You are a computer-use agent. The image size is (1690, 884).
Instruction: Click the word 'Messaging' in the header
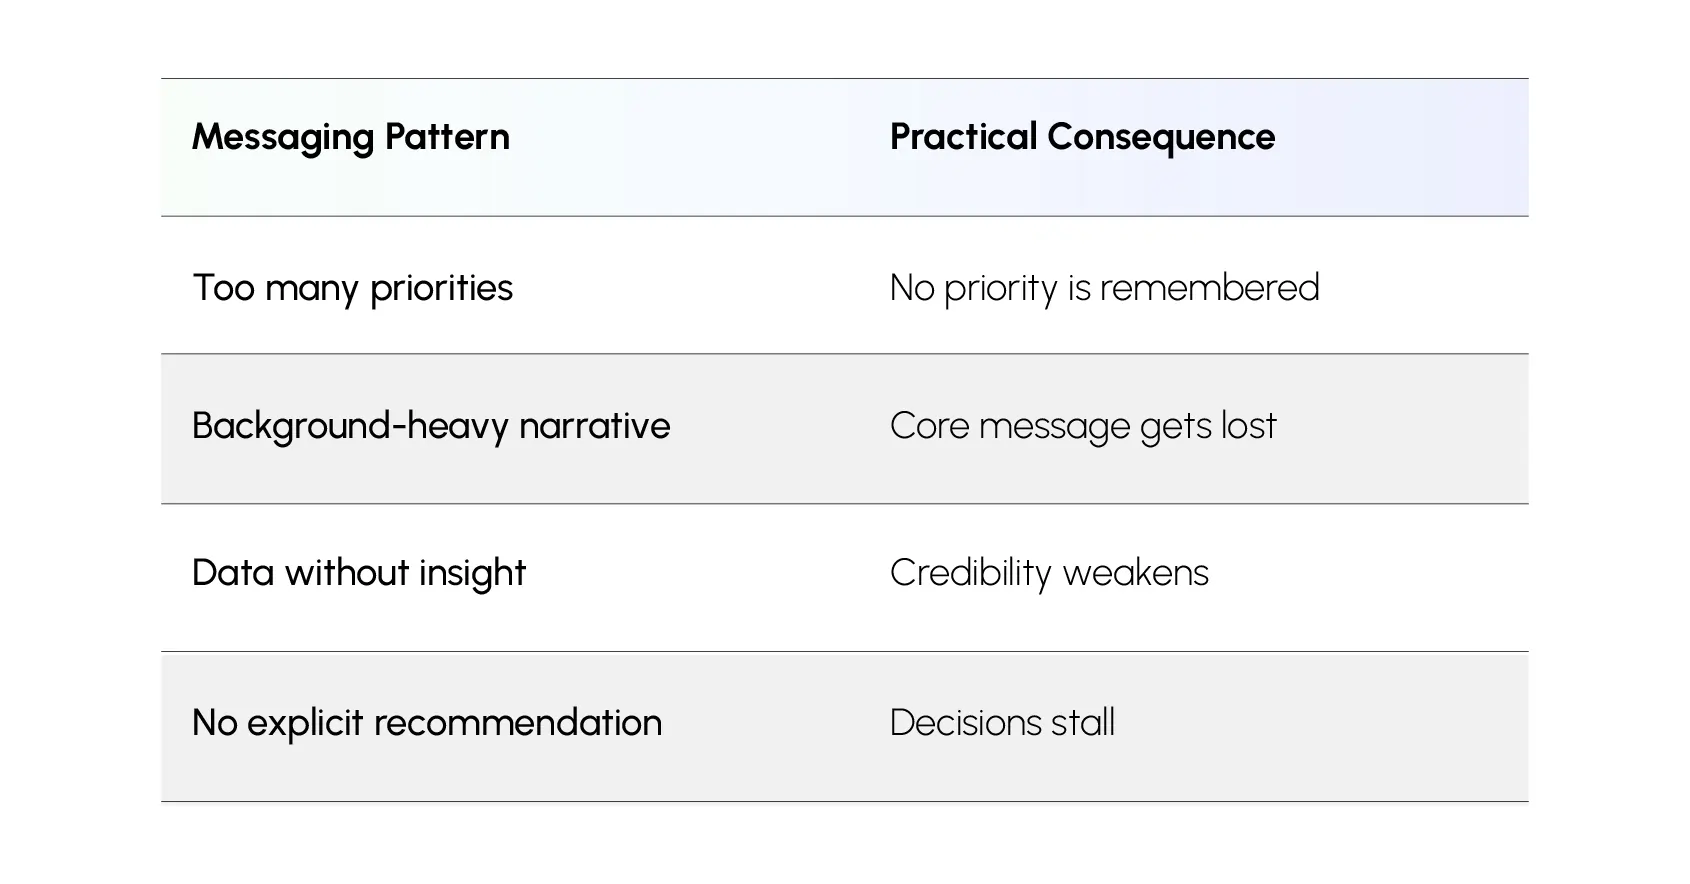click(x=283, y=137)
